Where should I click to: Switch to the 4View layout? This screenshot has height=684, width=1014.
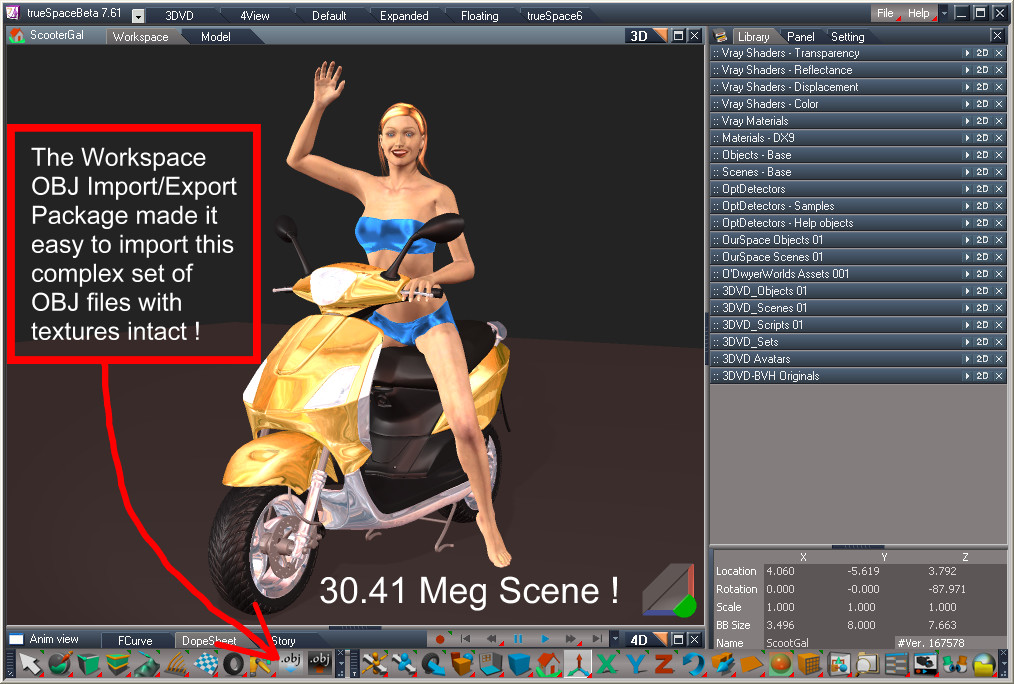255,16
